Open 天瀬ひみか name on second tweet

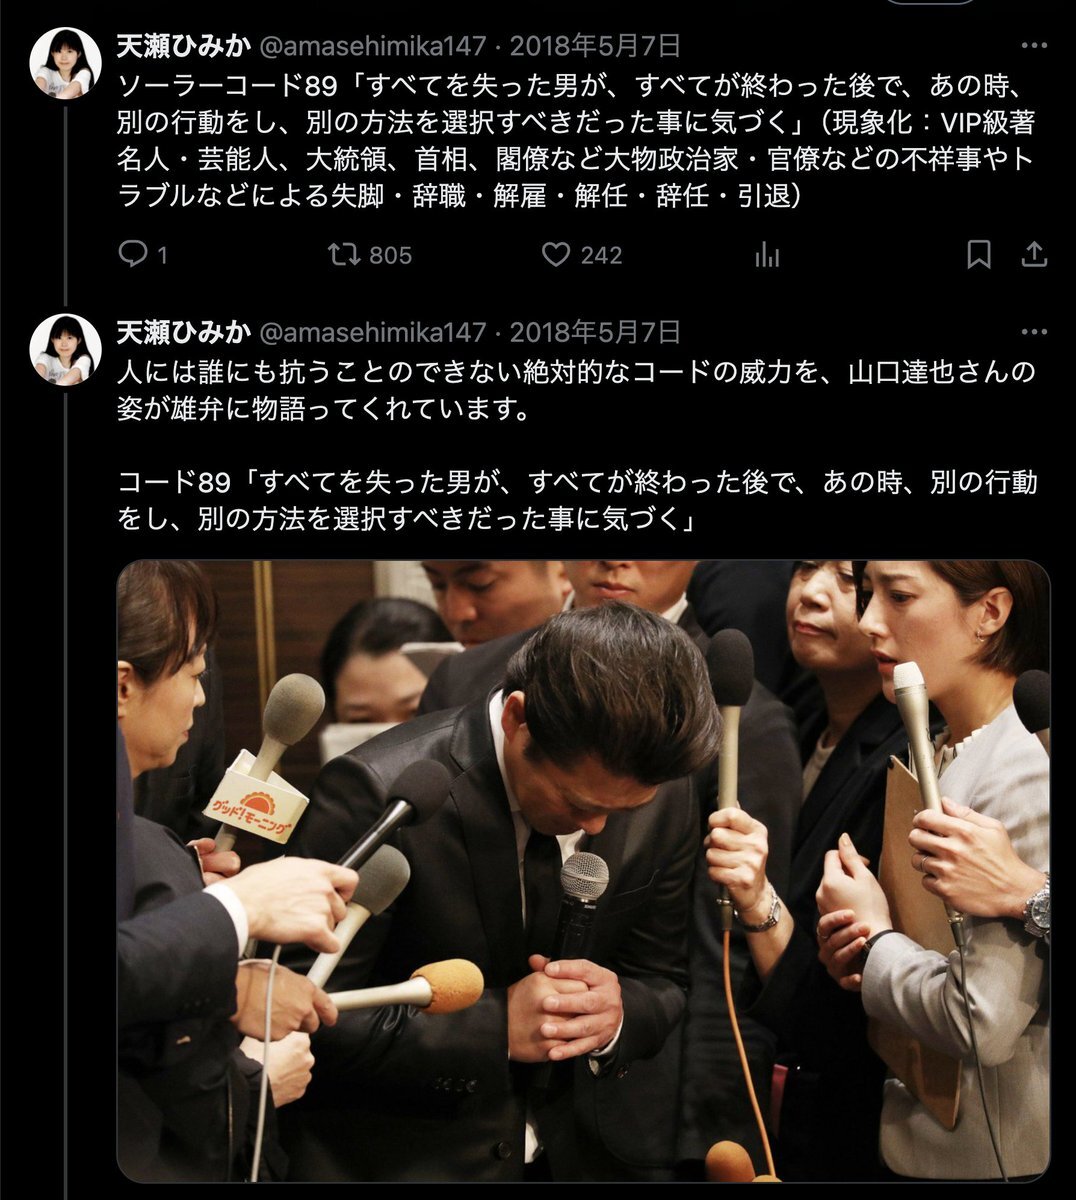184,331
